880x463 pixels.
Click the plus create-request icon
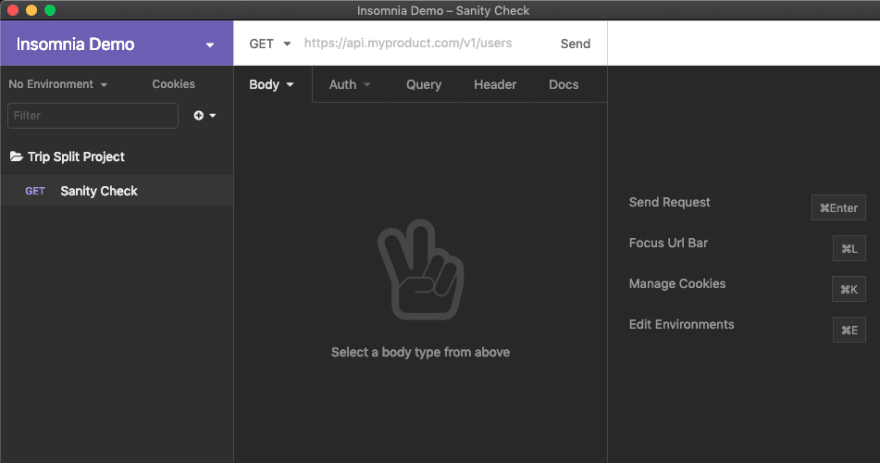[199, 116]
